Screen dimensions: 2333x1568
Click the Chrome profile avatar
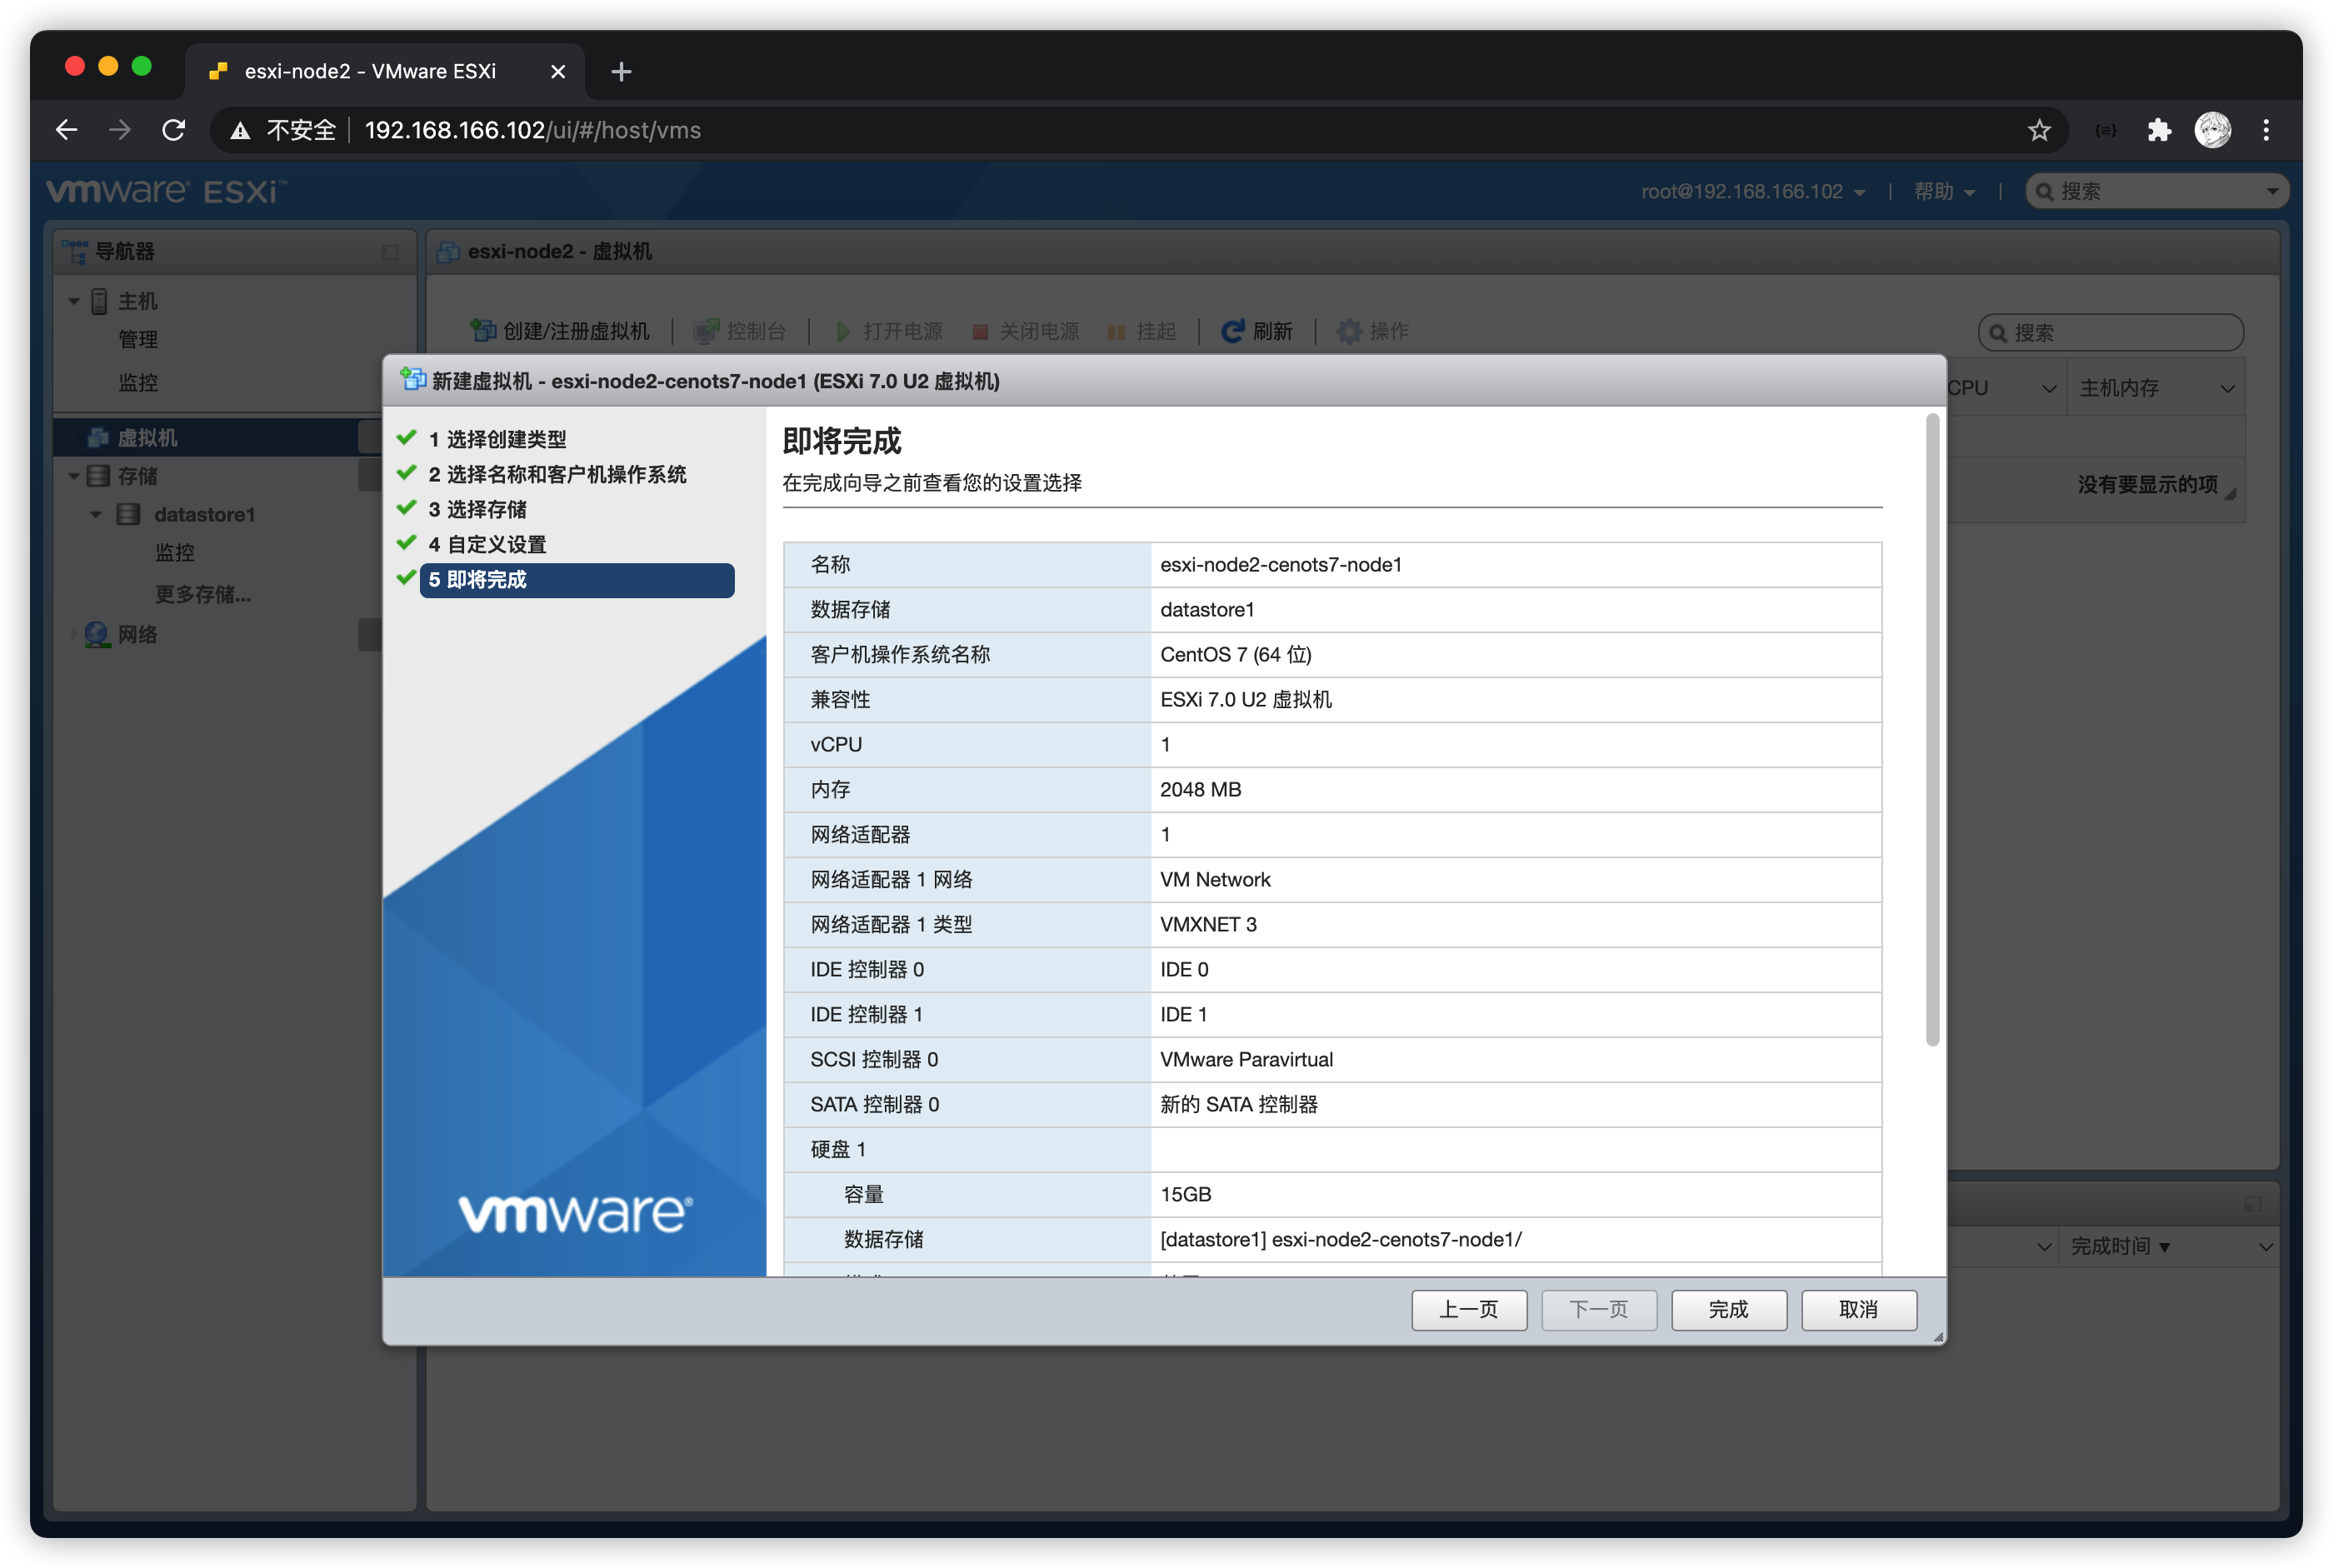coord(2212,130)
